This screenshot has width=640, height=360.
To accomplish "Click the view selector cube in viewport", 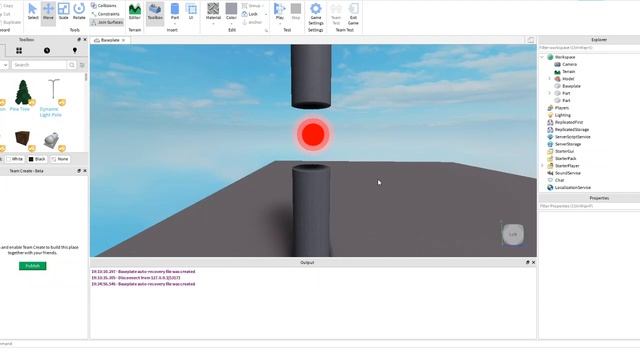I will 513,234.
